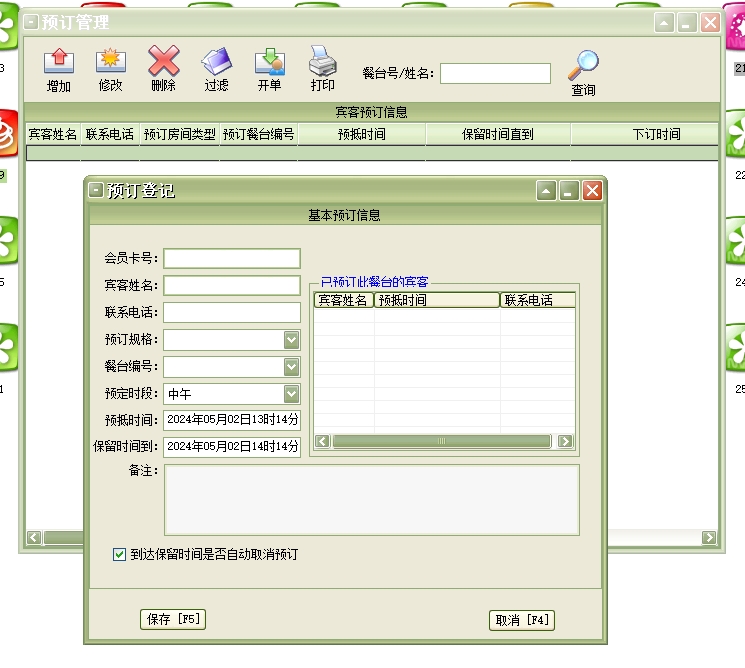The width and height of the screenshot is (745, 668).
Task: Click the 宾客姓名 column header in main table
Action: click(x=53, y=134)
